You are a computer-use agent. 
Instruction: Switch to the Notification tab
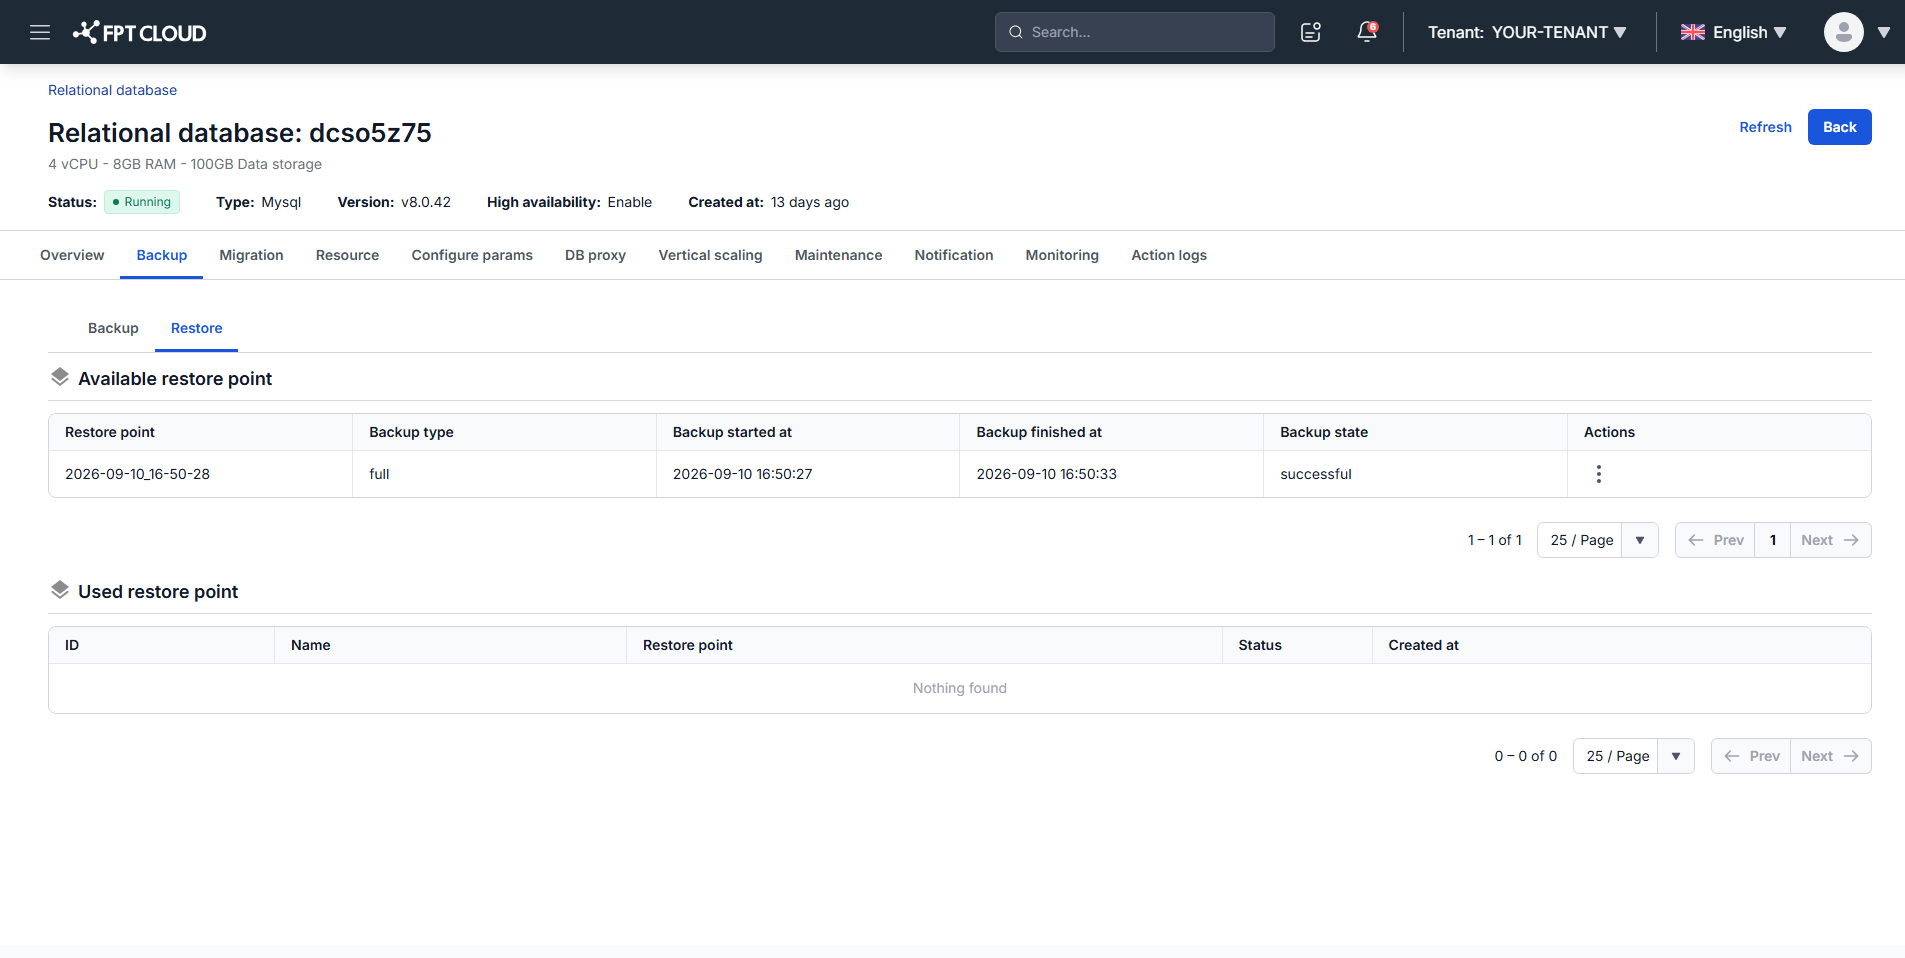(x=953, y=255)
